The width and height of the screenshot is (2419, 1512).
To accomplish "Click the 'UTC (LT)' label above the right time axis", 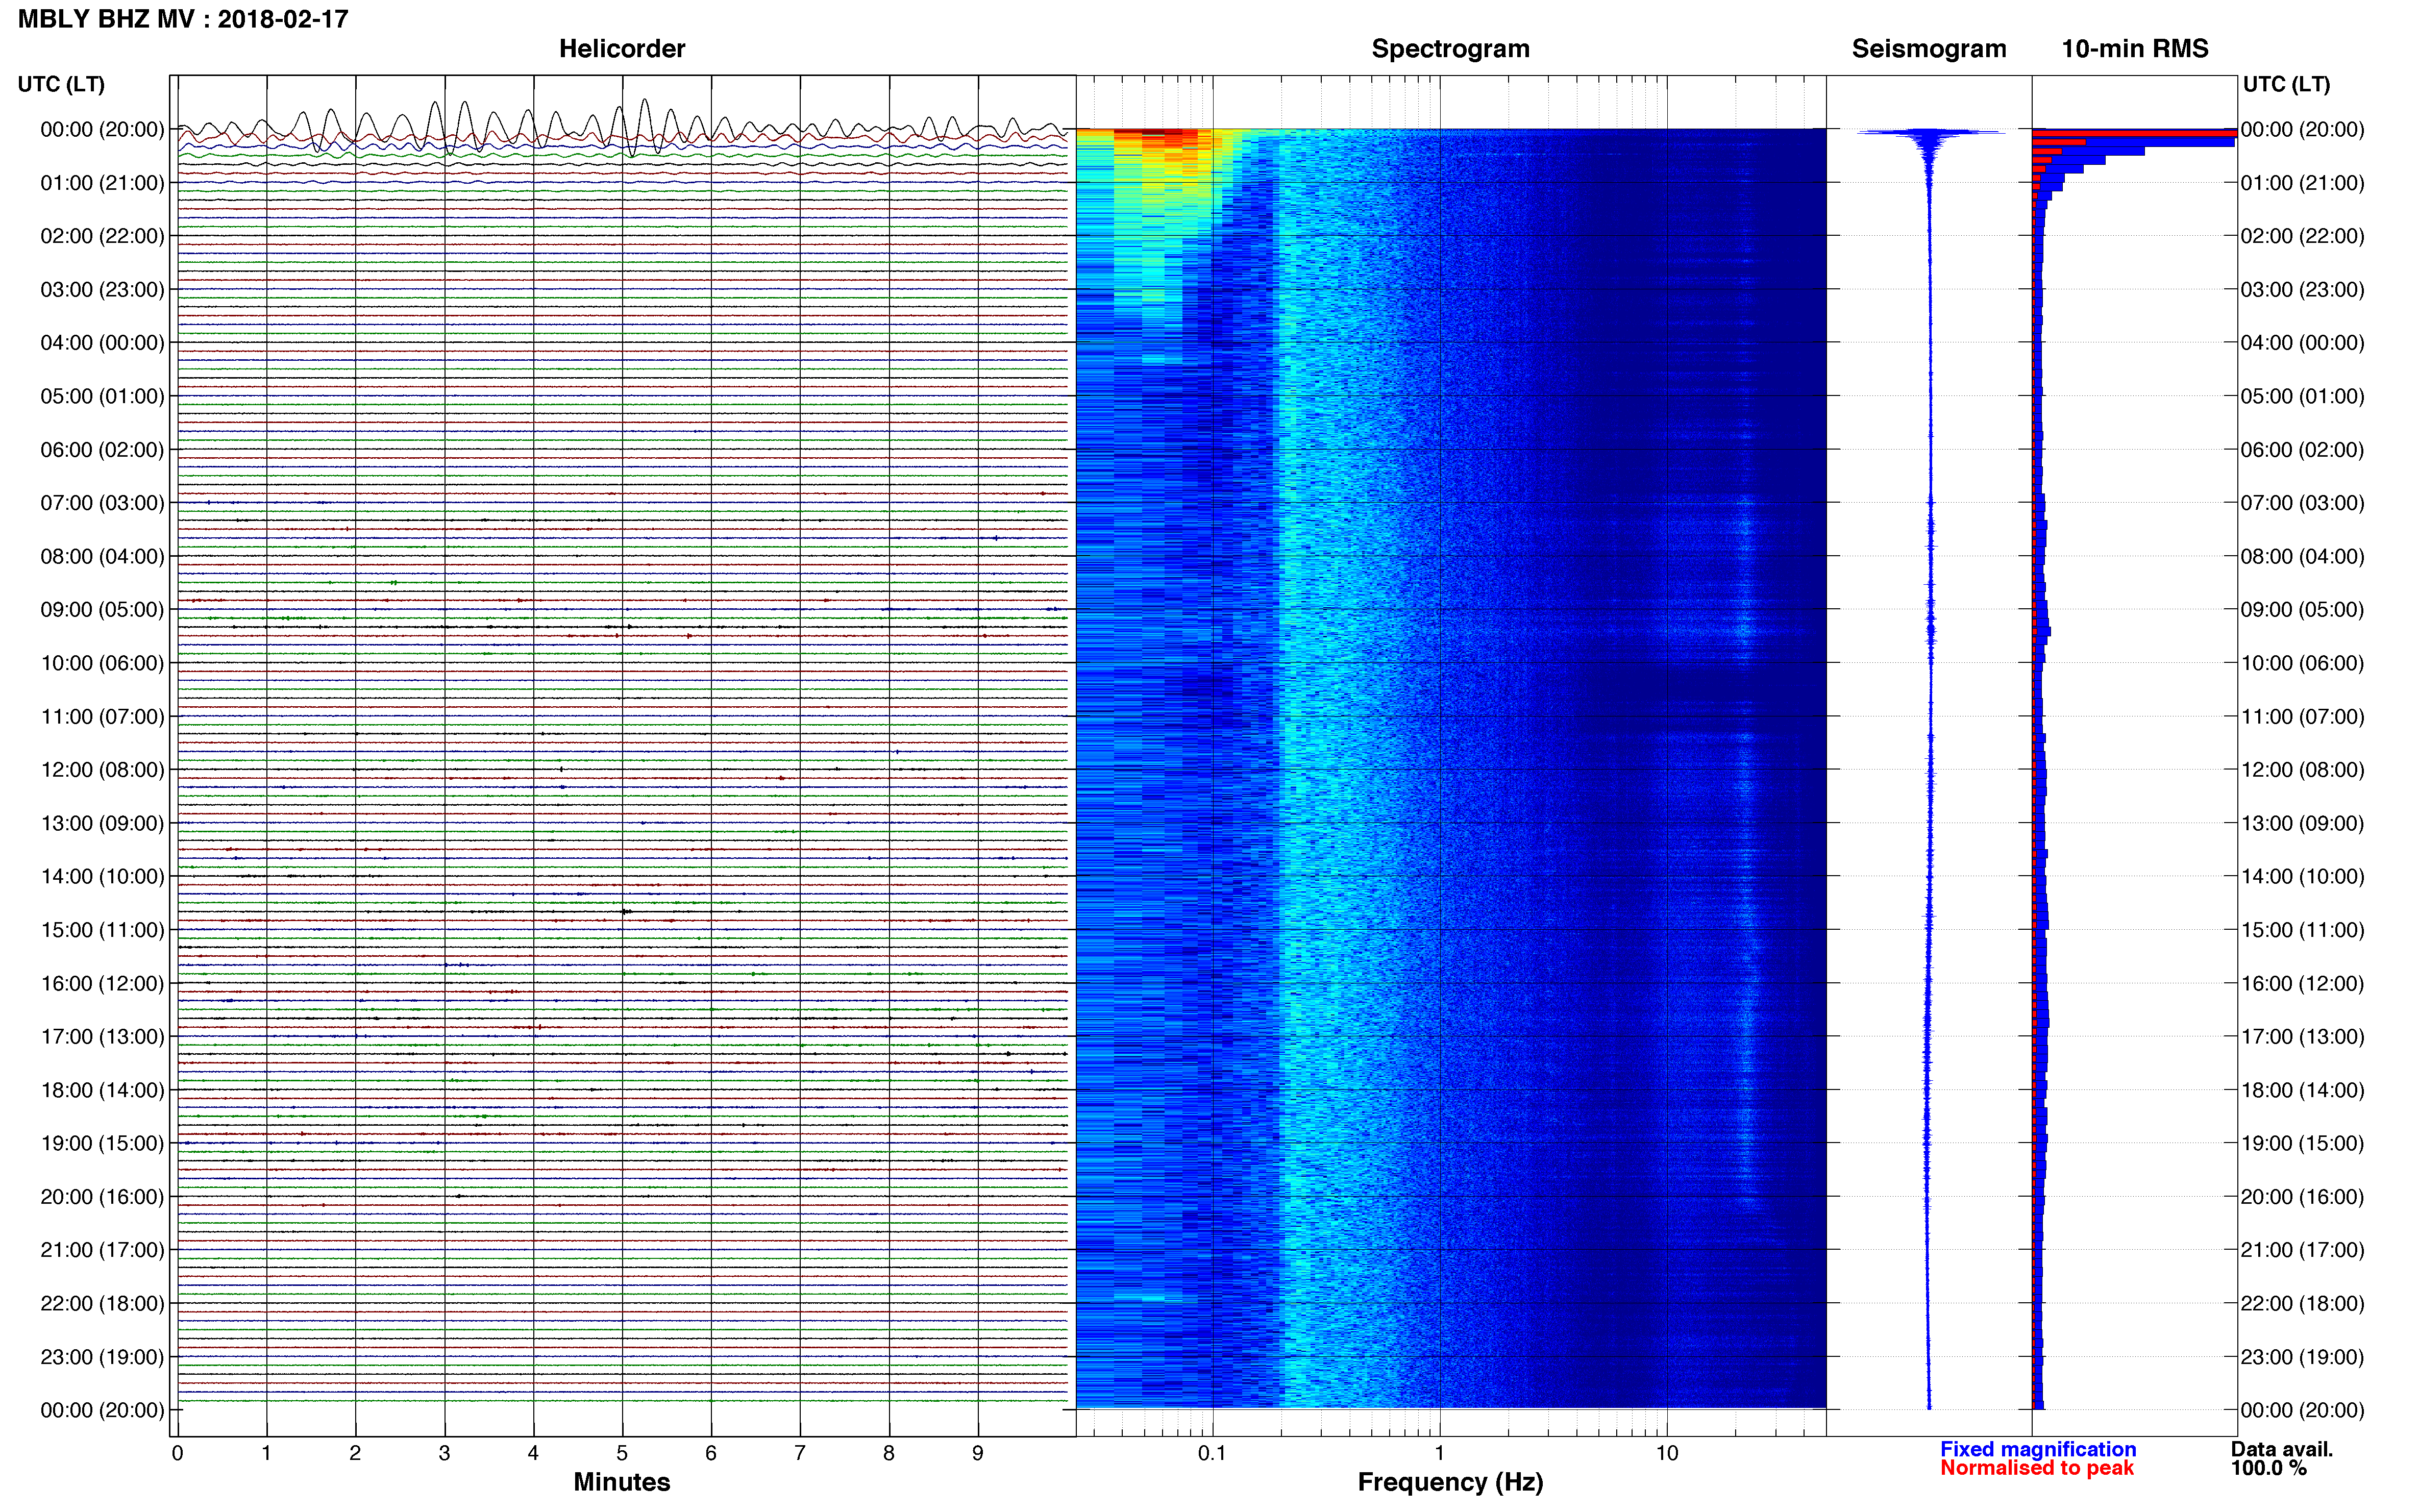I will click(2286, 84).
